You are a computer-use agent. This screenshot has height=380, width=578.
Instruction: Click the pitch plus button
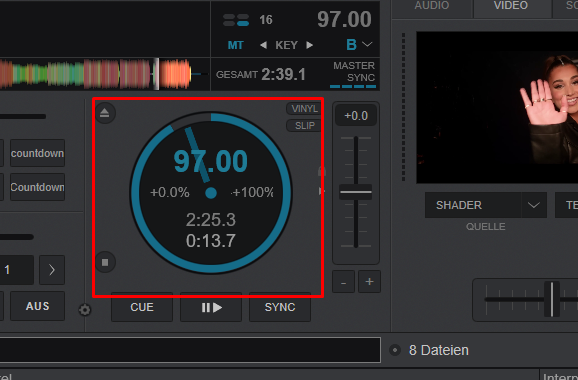369,282
